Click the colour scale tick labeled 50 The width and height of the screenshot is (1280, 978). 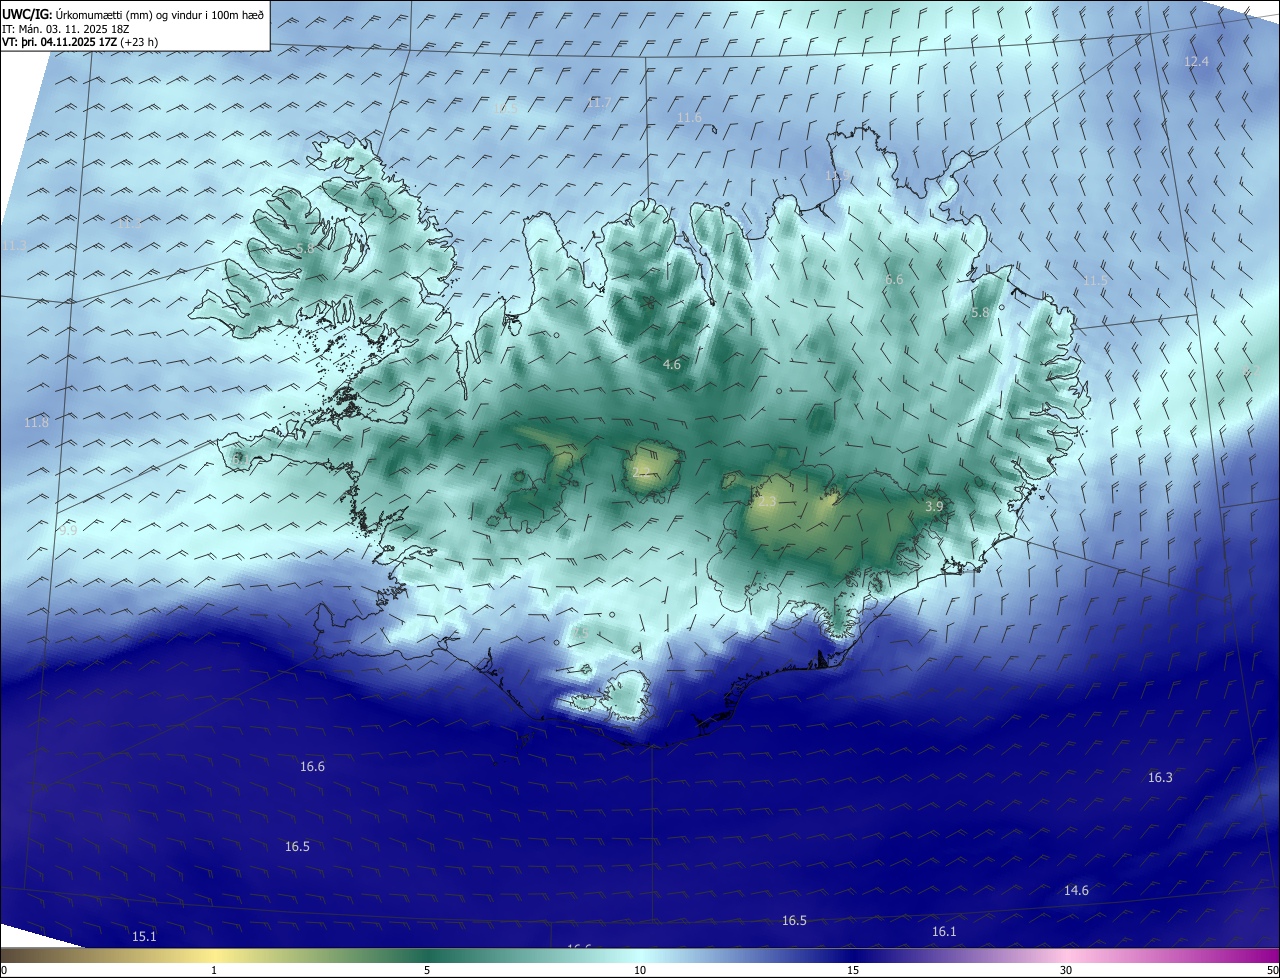(1272, 971)
